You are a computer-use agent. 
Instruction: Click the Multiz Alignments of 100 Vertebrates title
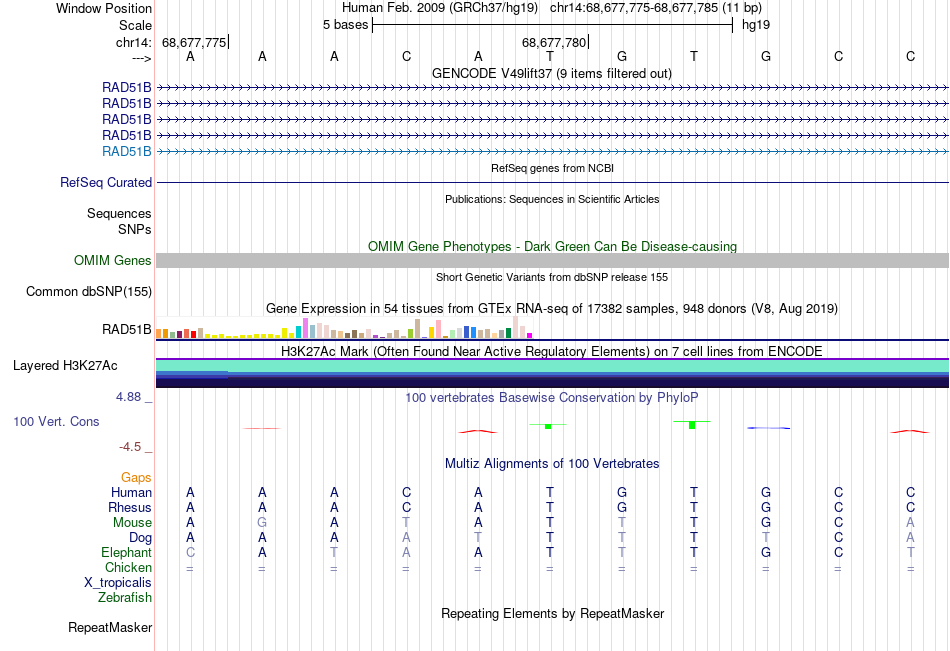click(x=552, y=463)
